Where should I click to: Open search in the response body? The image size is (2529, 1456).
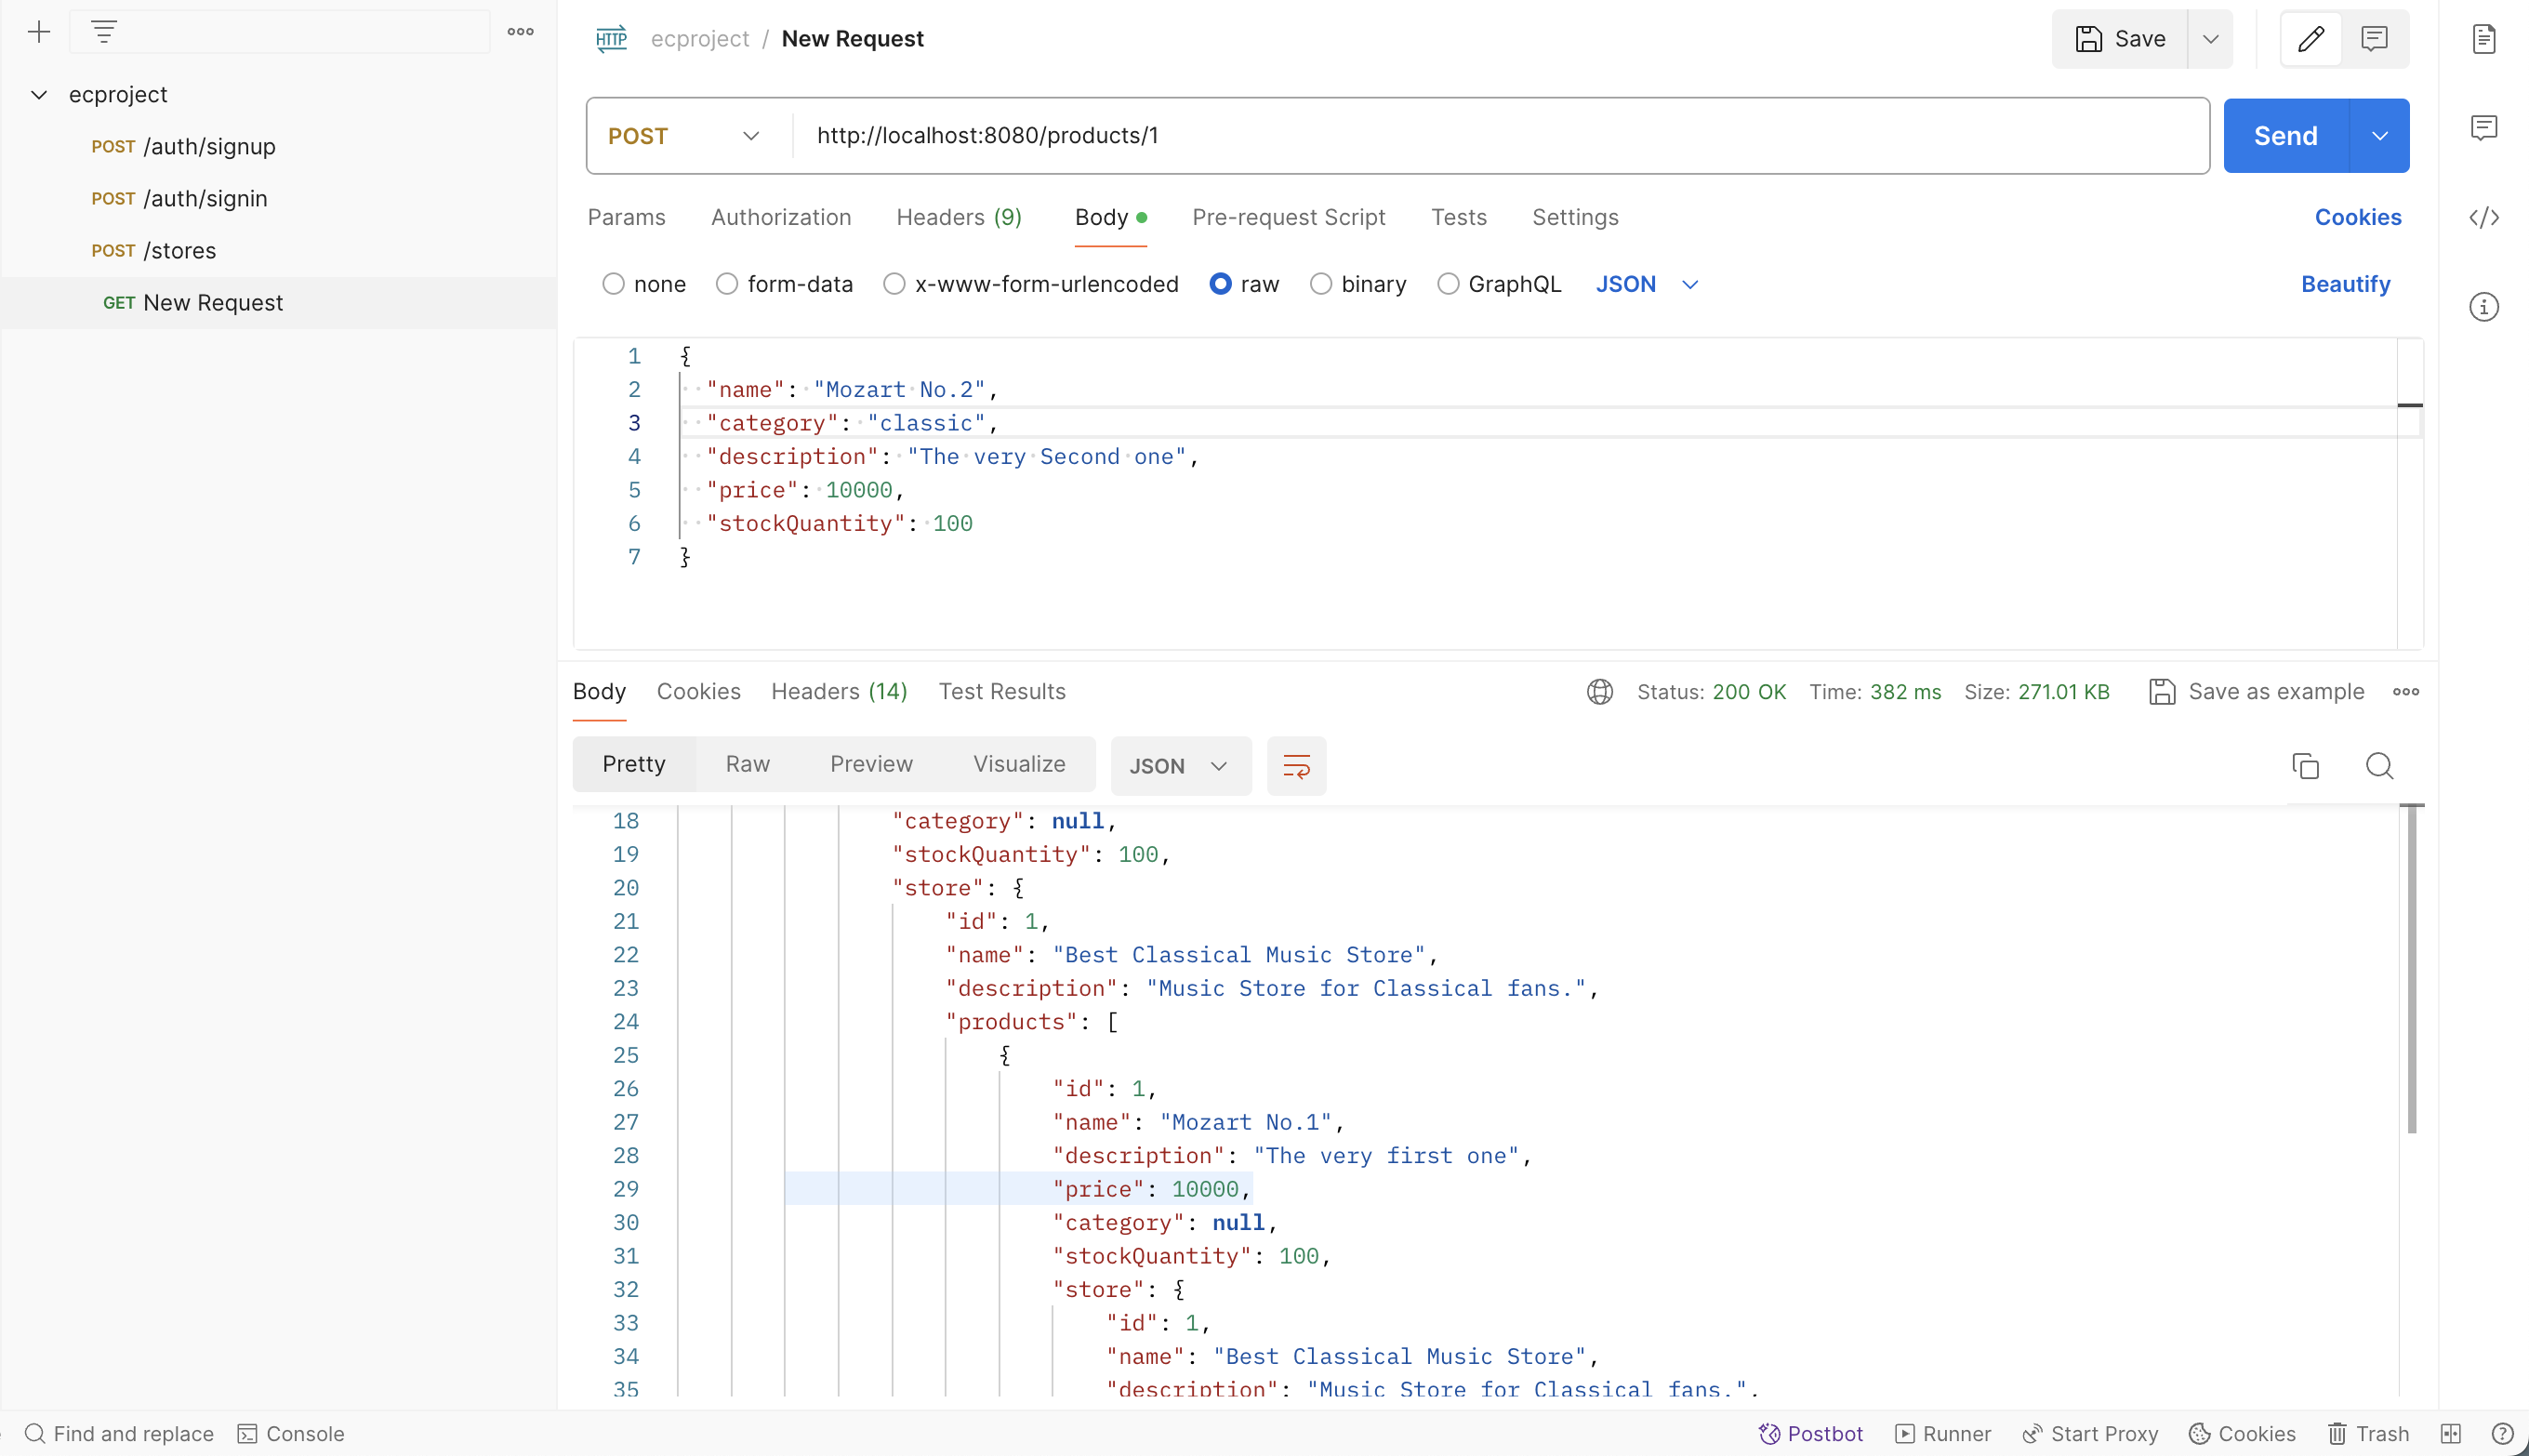point(2379,766)
